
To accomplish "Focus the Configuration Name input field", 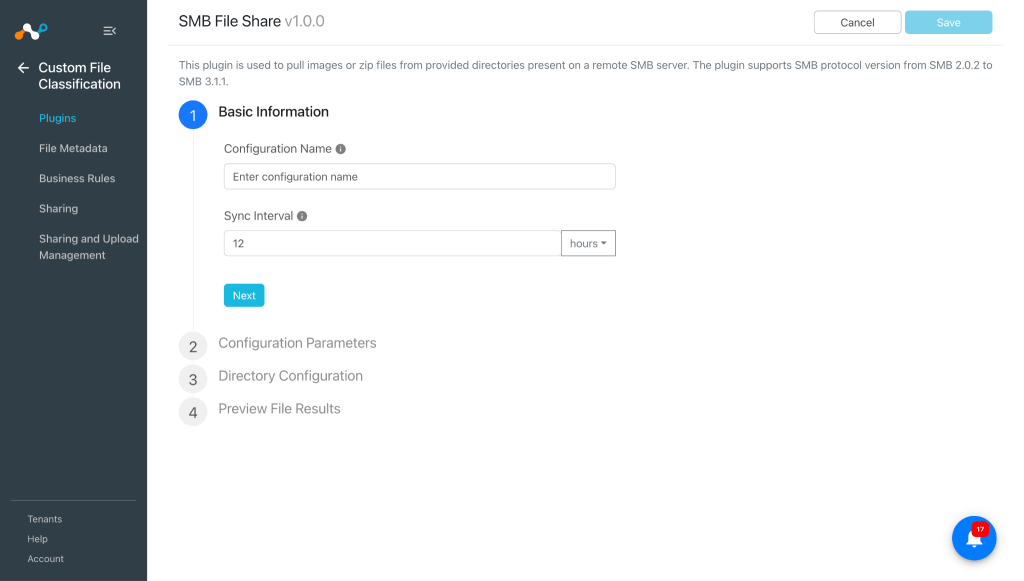I will 419,177.
